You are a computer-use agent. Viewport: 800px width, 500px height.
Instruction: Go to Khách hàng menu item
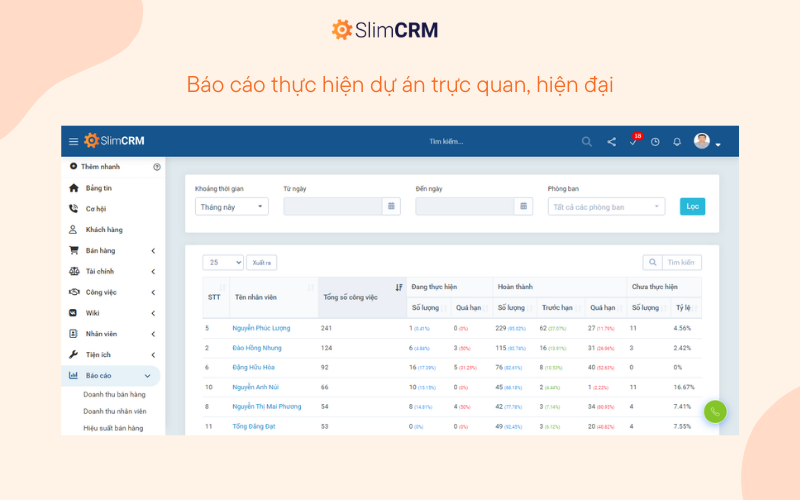click(x=104, y=230)
